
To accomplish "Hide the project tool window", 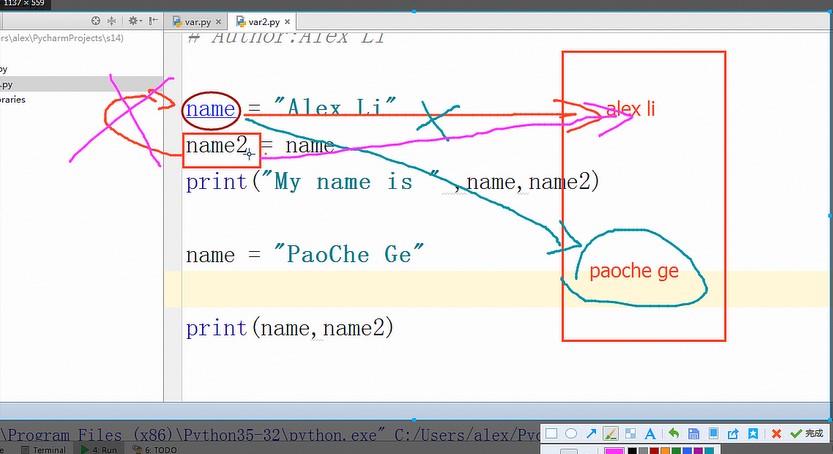I will coord(153,21).
